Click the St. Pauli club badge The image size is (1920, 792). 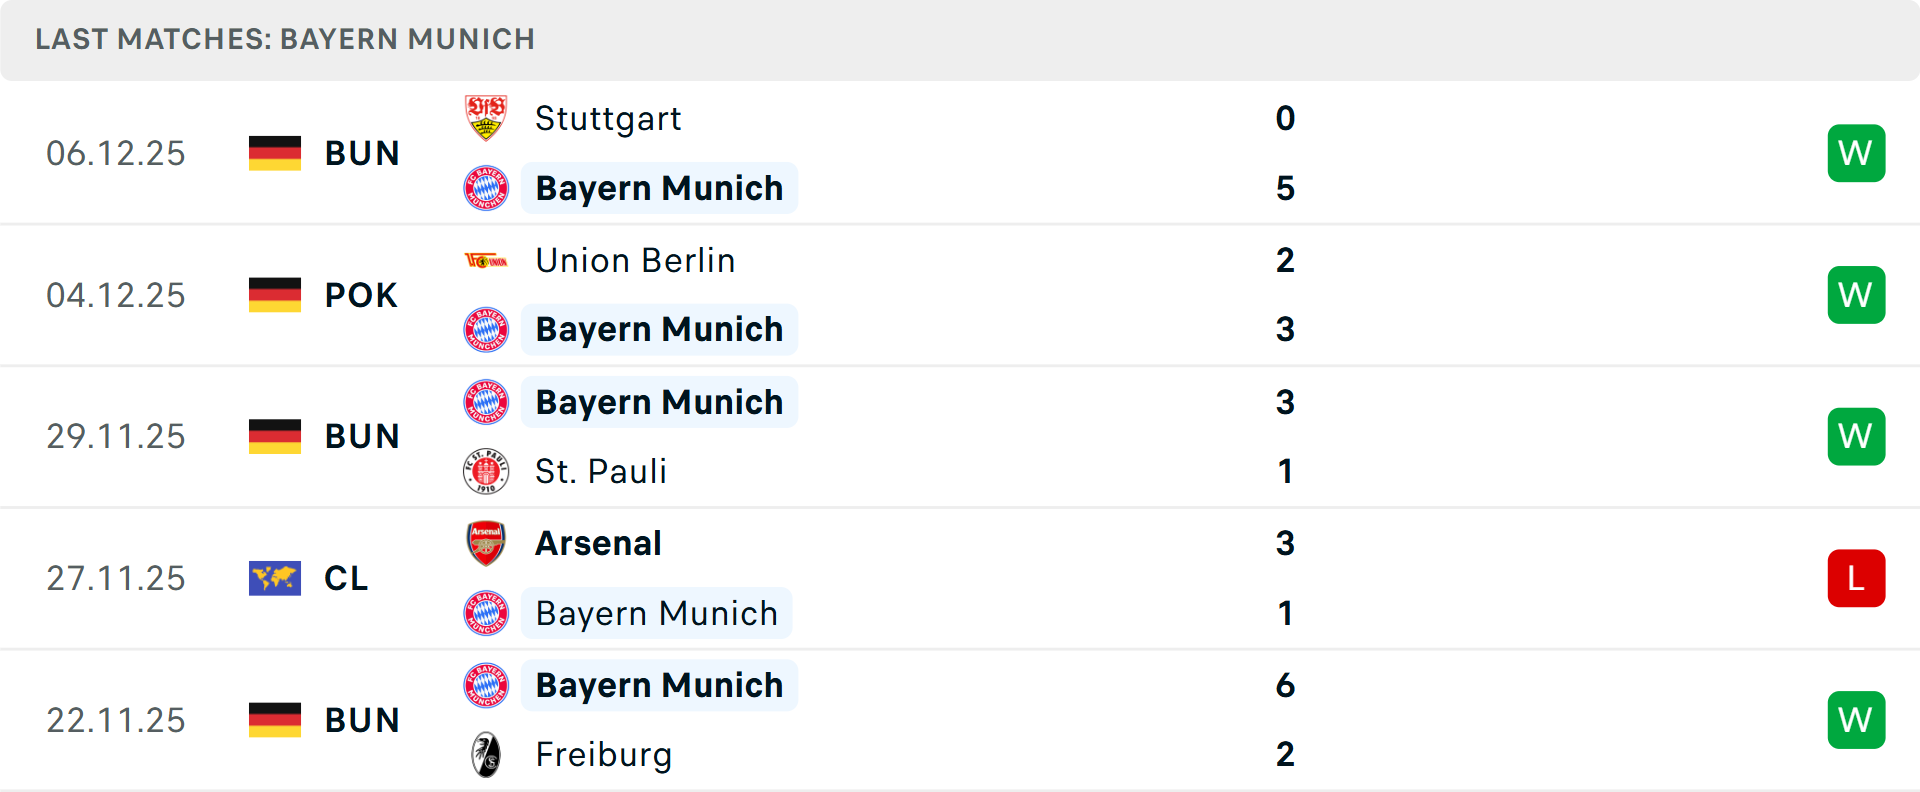coord(486,471)
